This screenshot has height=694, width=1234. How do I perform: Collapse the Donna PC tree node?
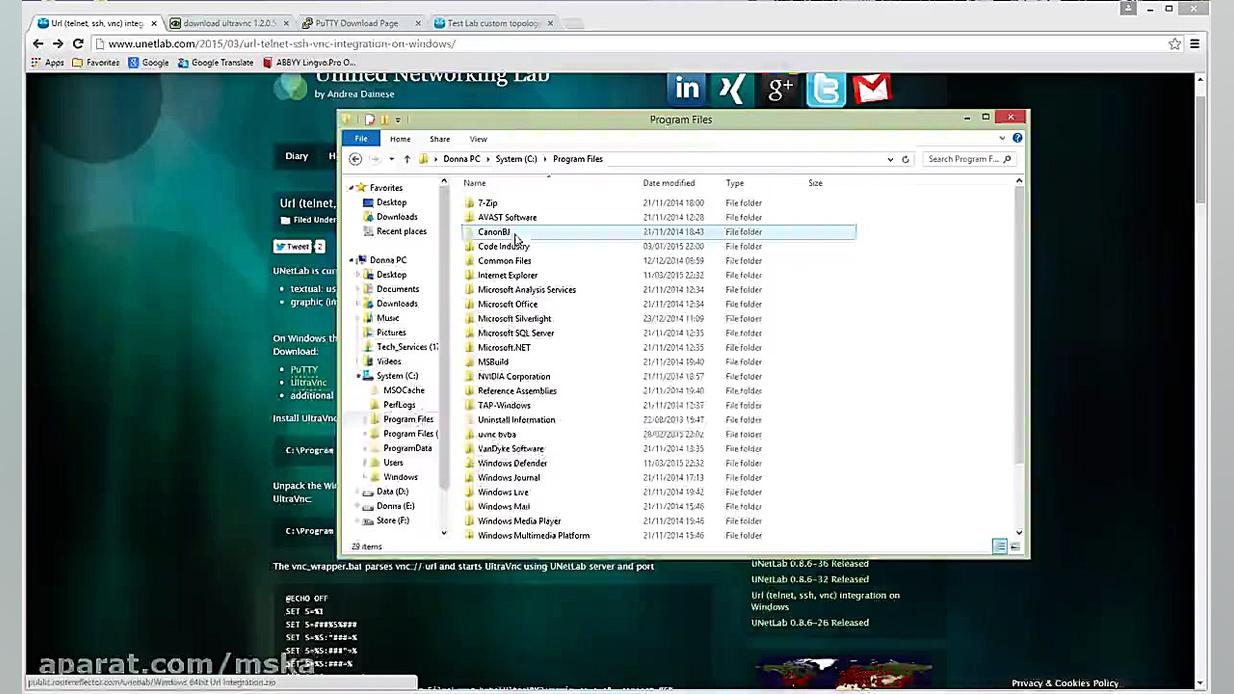(351, 260)
